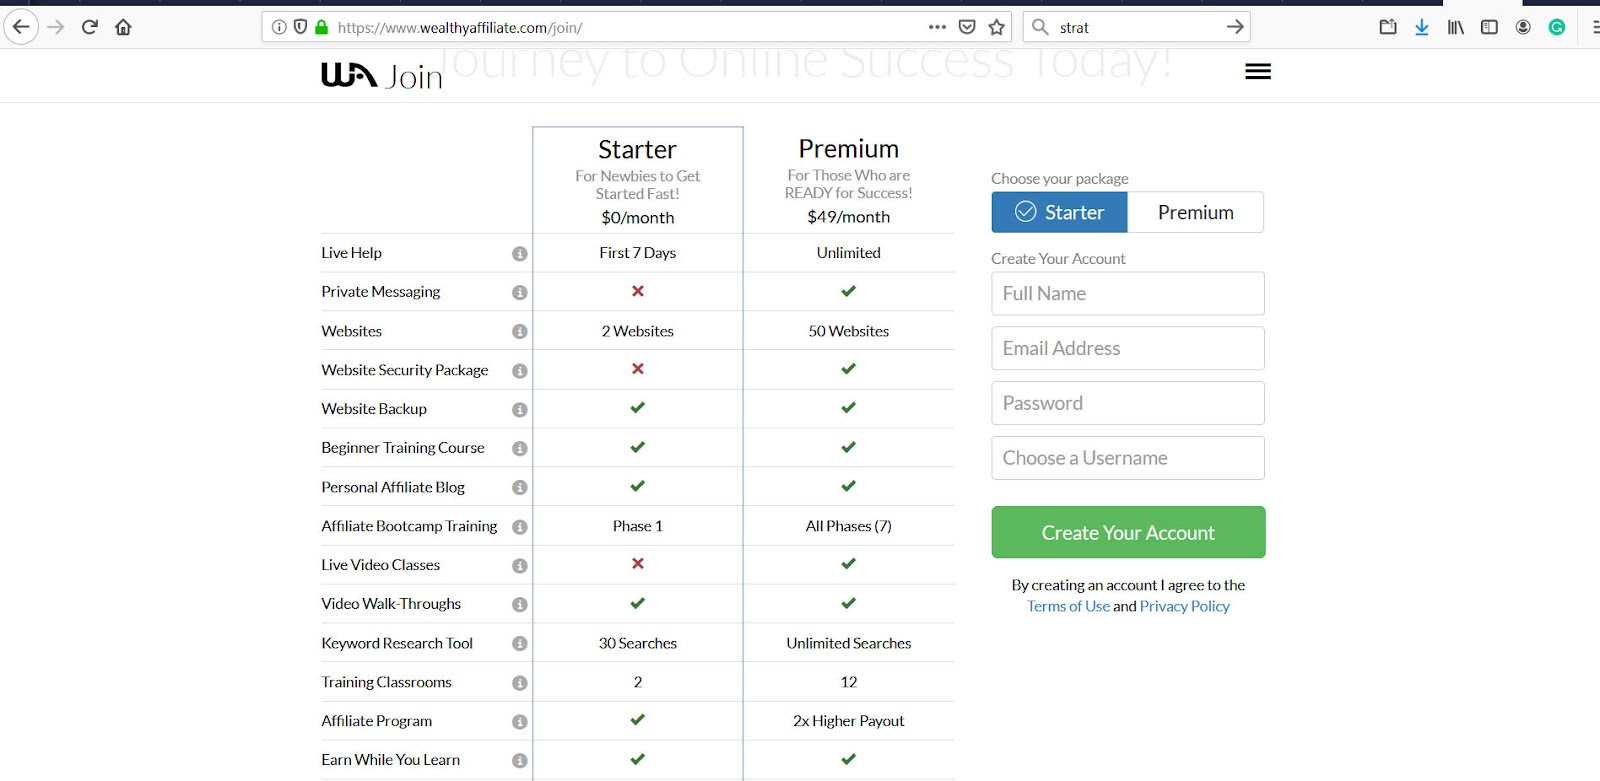Click the '2x Higher Payout' cell

849,721
